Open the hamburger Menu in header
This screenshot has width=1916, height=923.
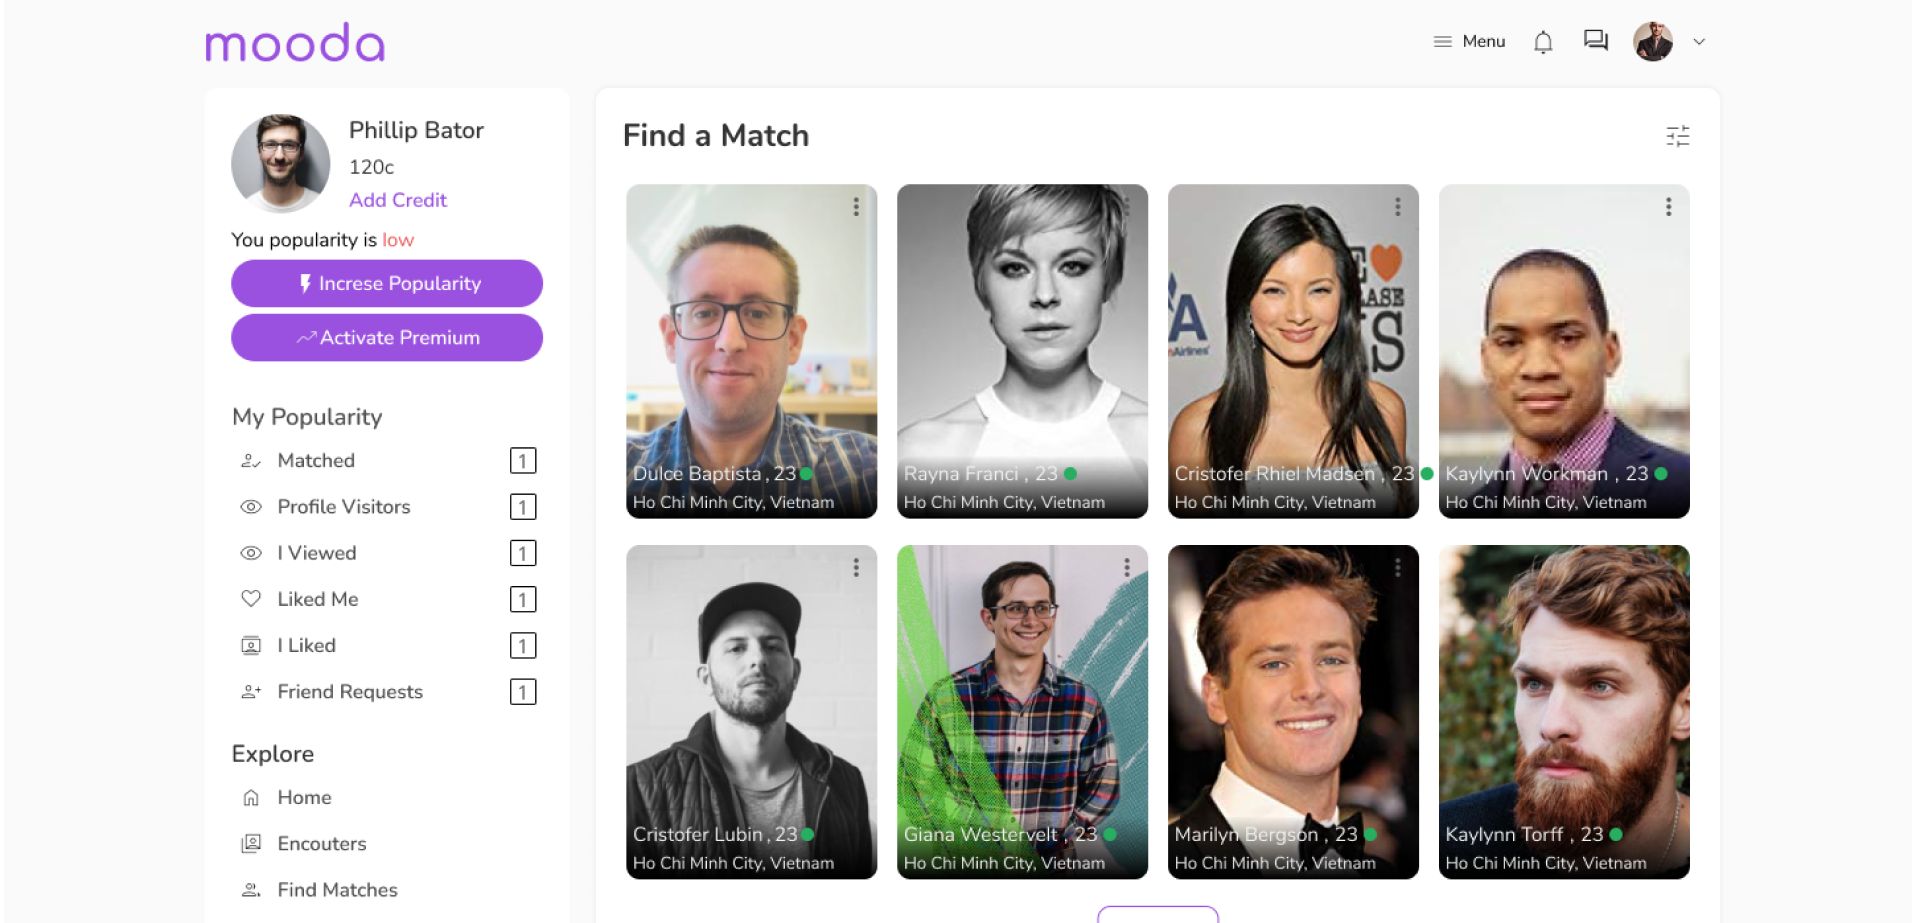pyautogui.click(x=1469, y=42)
